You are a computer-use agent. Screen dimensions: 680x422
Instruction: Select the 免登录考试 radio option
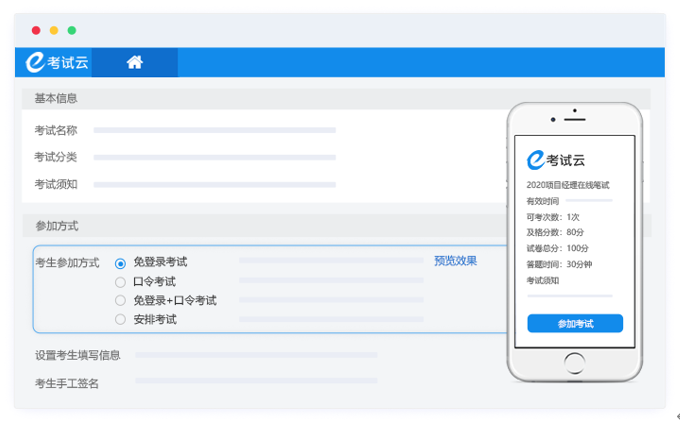click(x=121, y=263)
